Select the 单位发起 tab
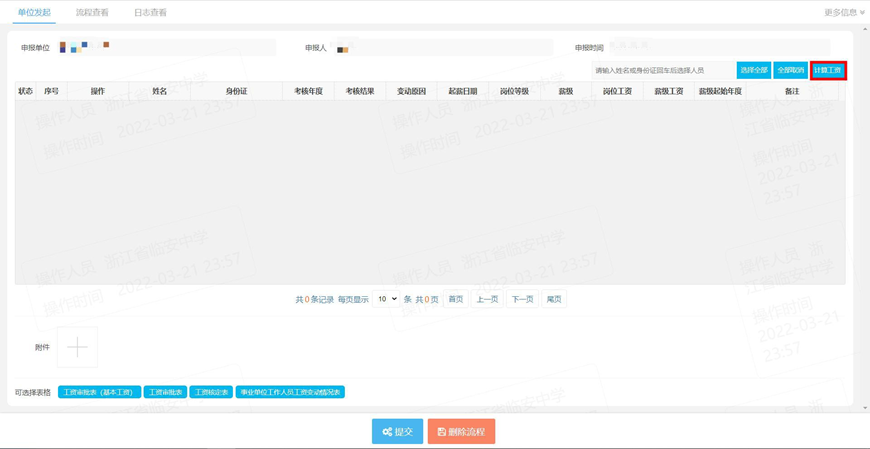The image size is (870, 449). (34, 12)
